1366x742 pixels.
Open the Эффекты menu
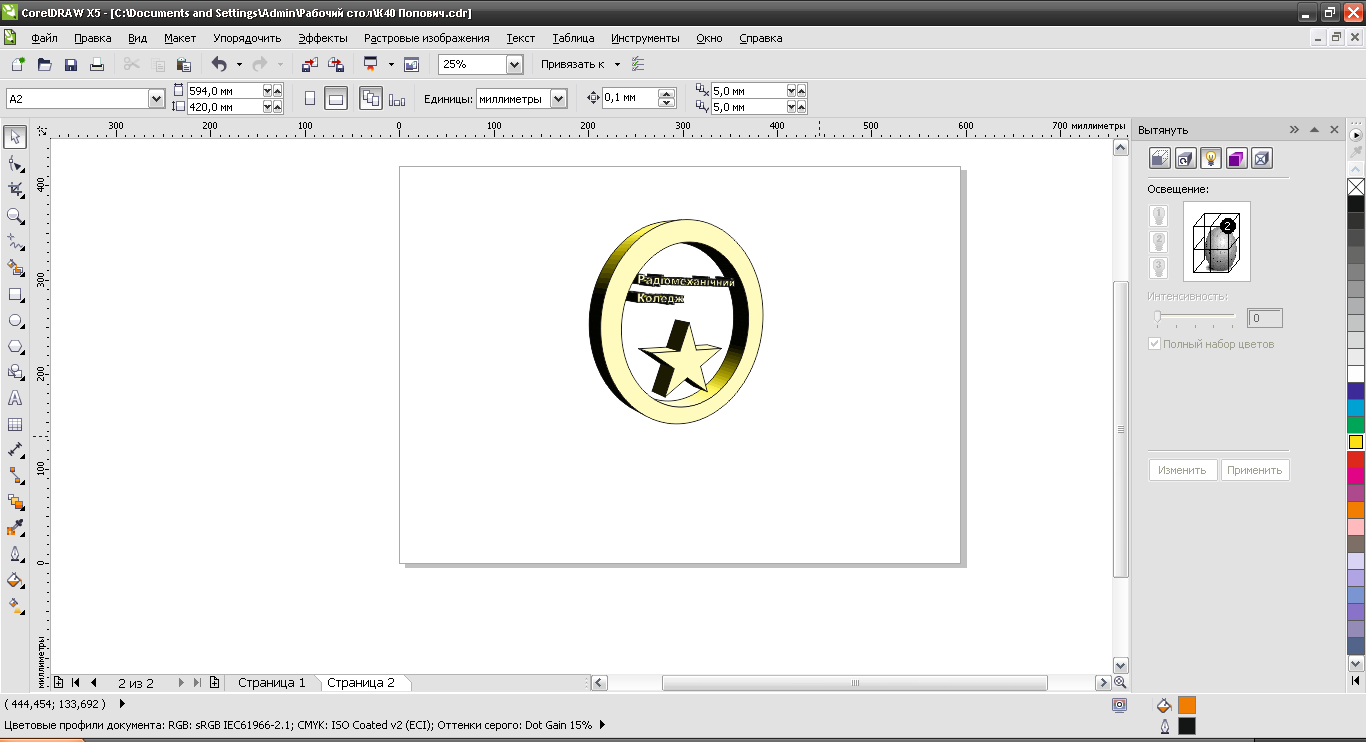tap(323, 38)
